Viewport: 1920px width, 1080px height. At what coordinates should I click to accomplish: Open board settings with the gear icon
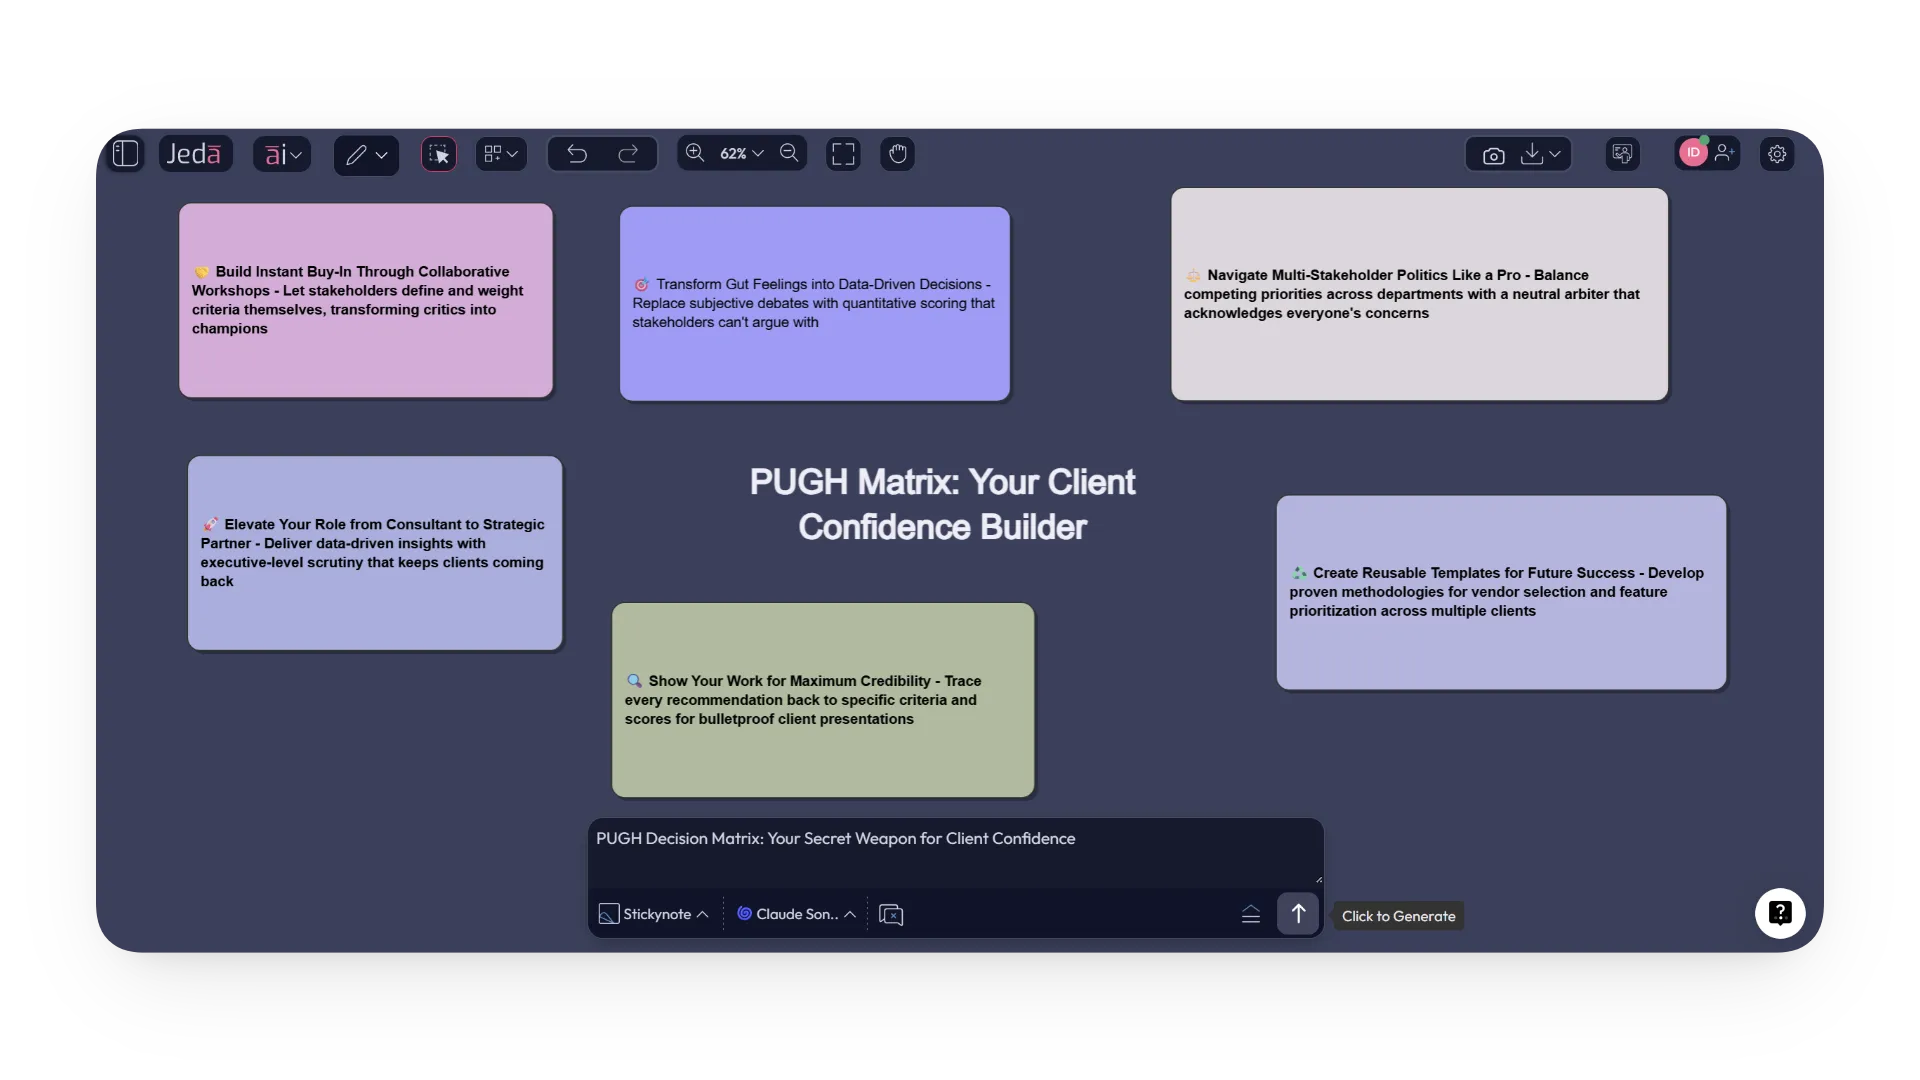point(1777,153)
